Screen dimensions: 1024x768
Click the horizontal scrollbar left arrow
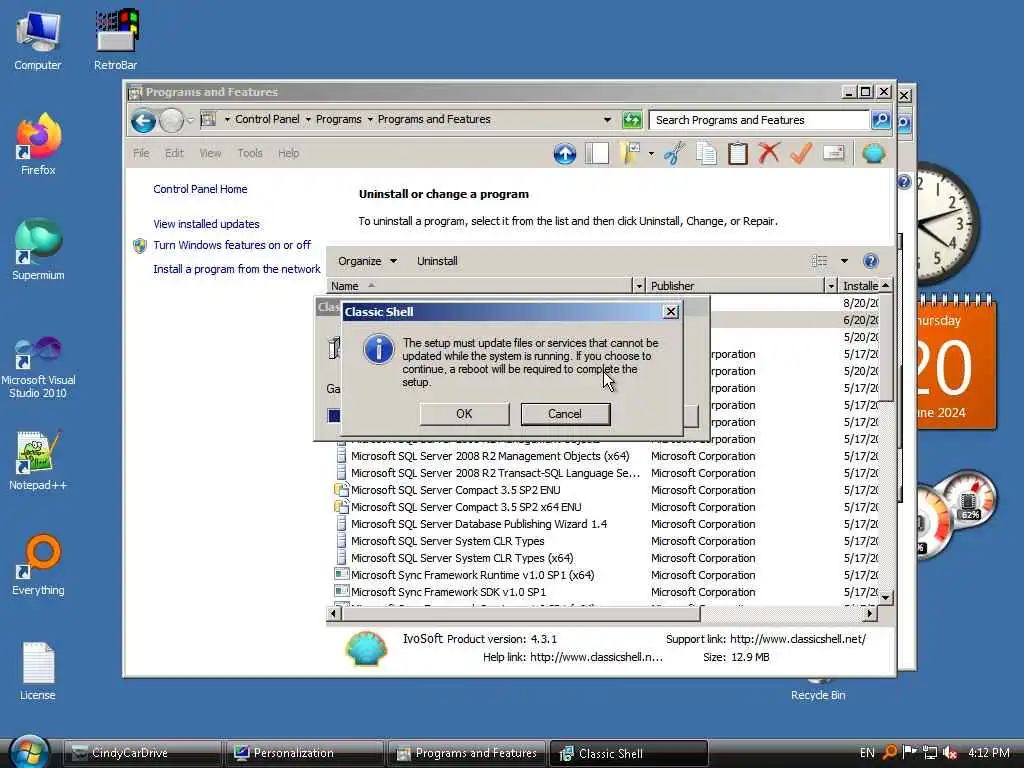pyautogui.click(x=334, y=614)
